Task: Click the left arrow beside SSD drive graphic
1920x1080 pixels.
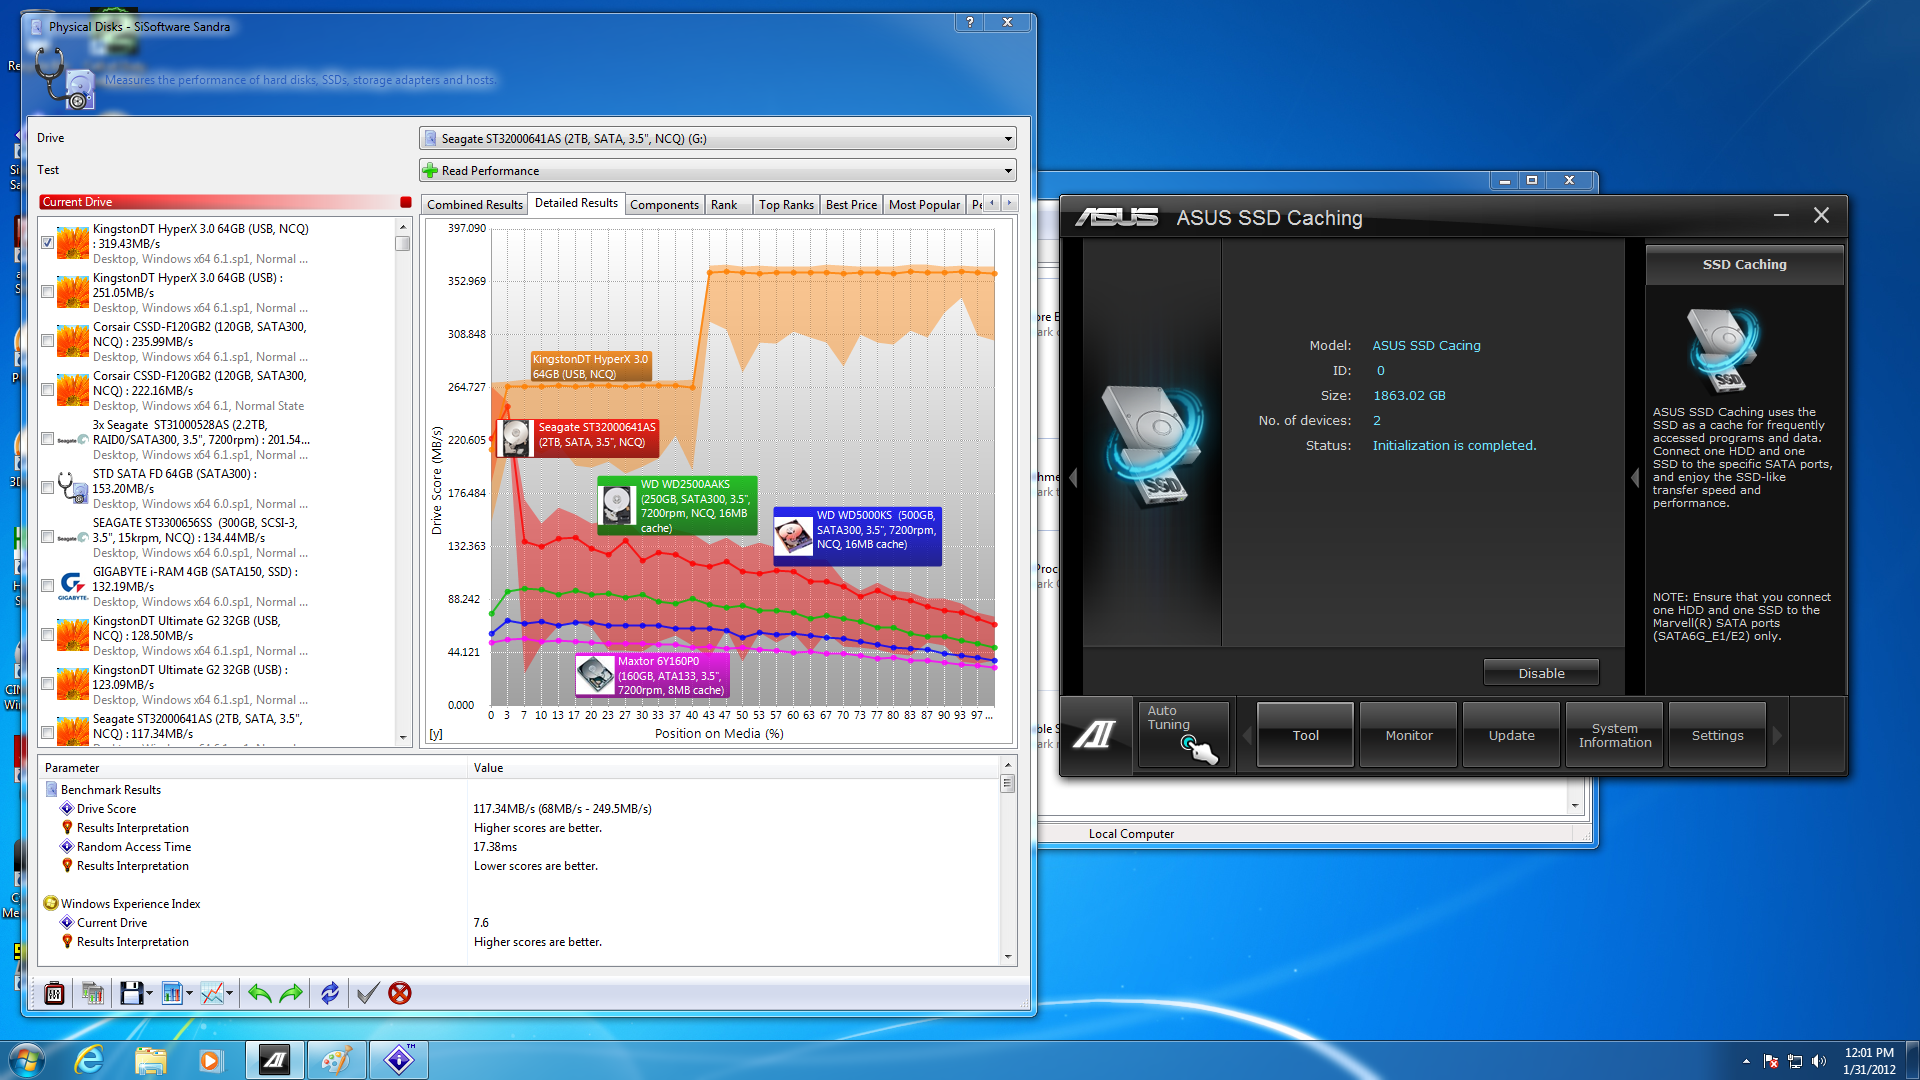Action: click(x=1073, y=478)
